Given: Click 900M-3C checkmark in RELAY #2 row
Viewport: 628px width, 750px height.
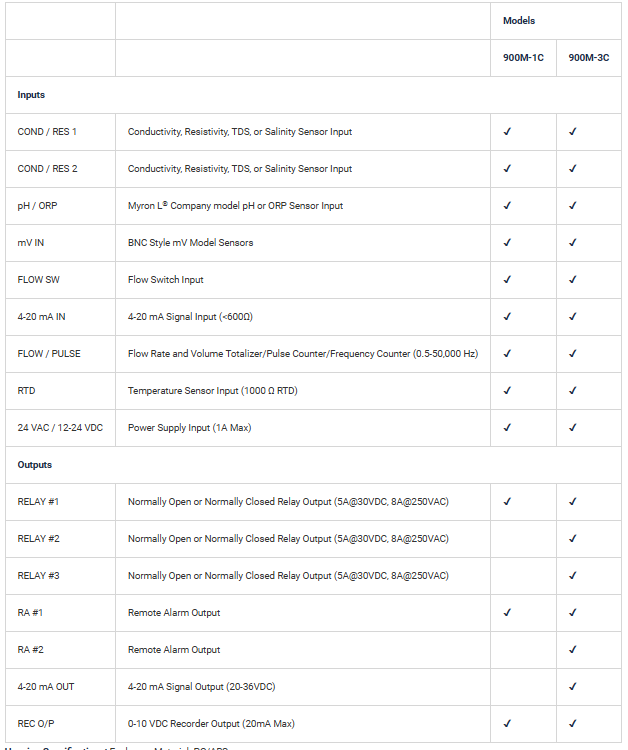Looking at the screenshot, I should tap(573, 539).
